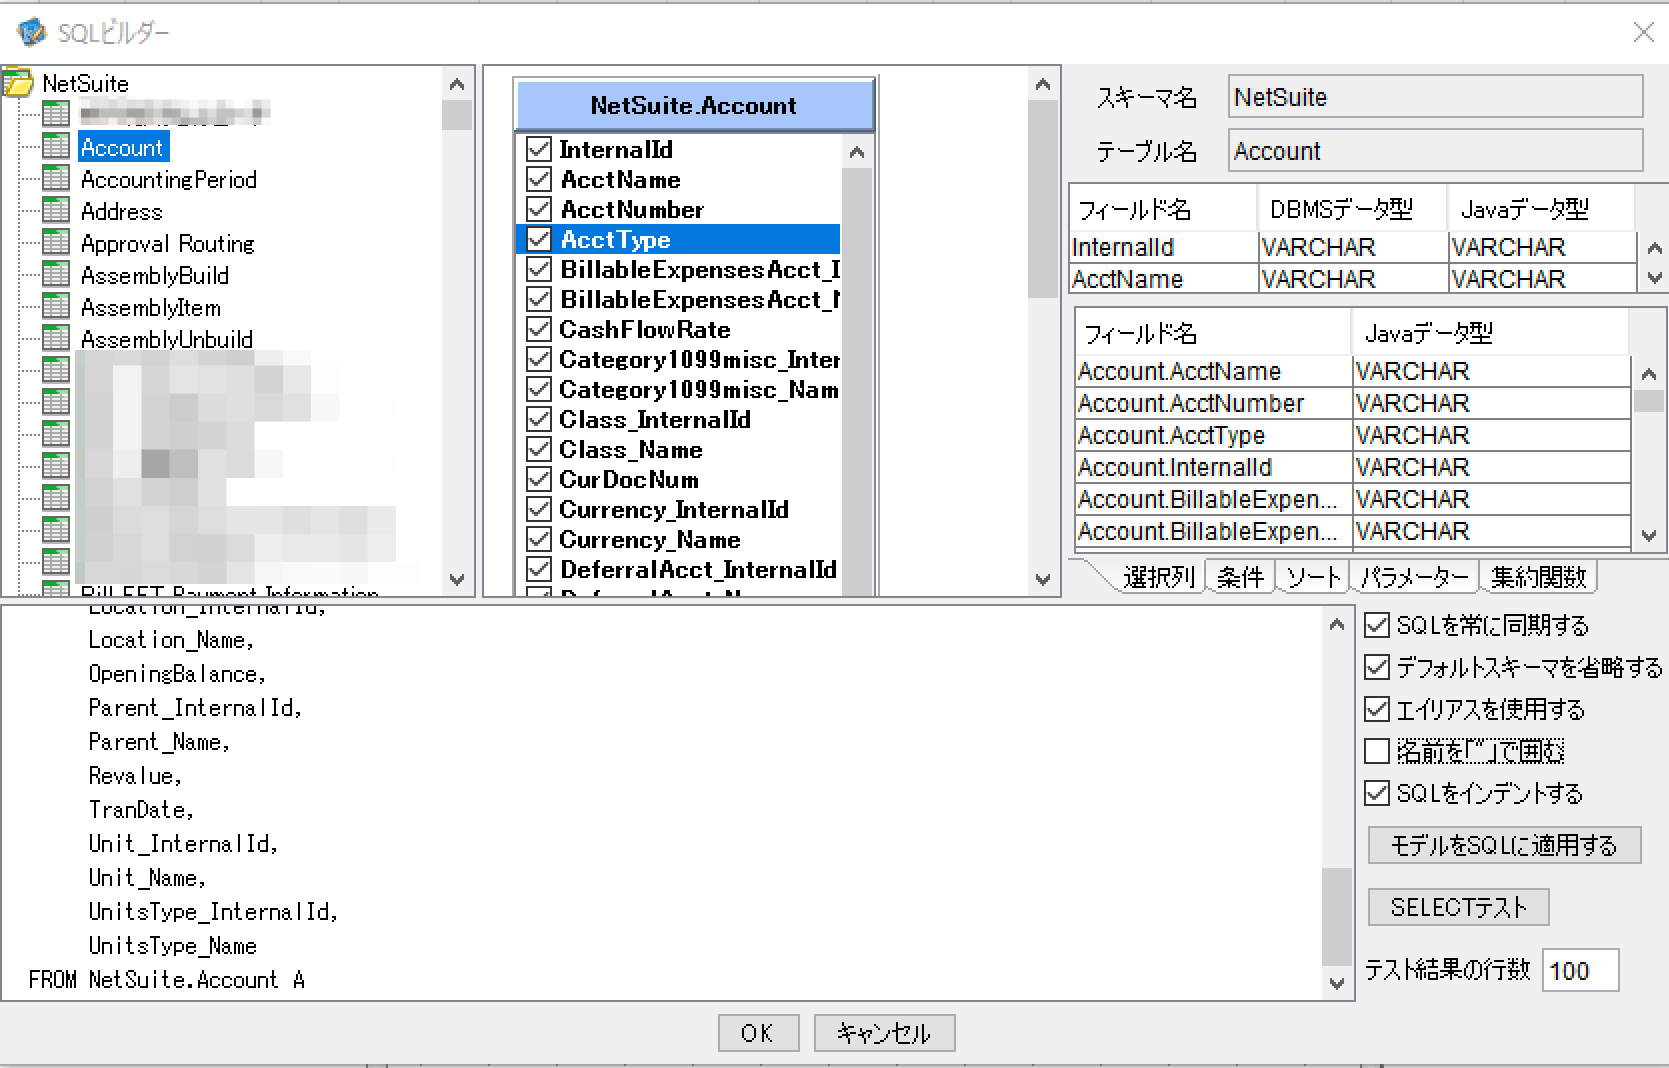The image size is (1669, 1068).
Task: Enable the 名前を""で囲む checkbox
Action: point(1377,751)
